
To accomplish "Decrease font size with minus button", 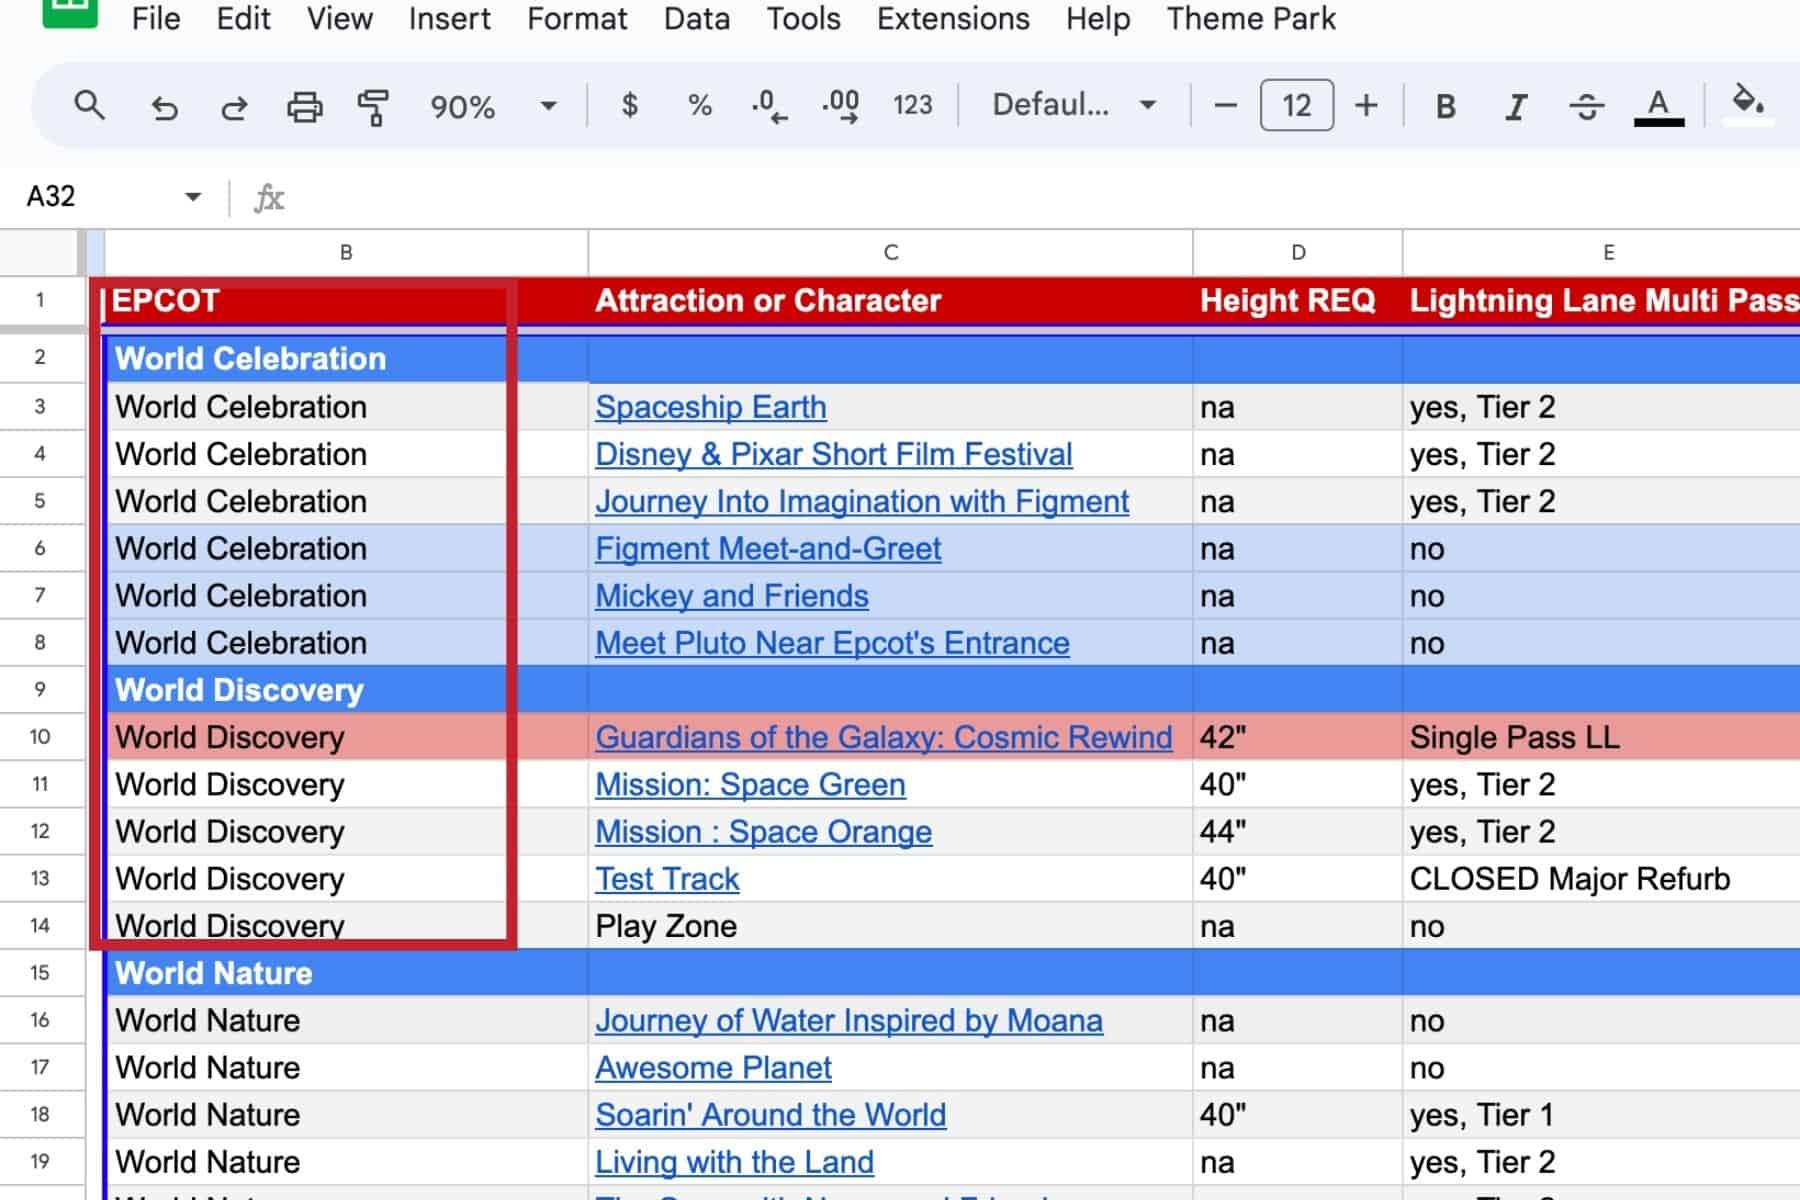I will [x=1225, y=105].
